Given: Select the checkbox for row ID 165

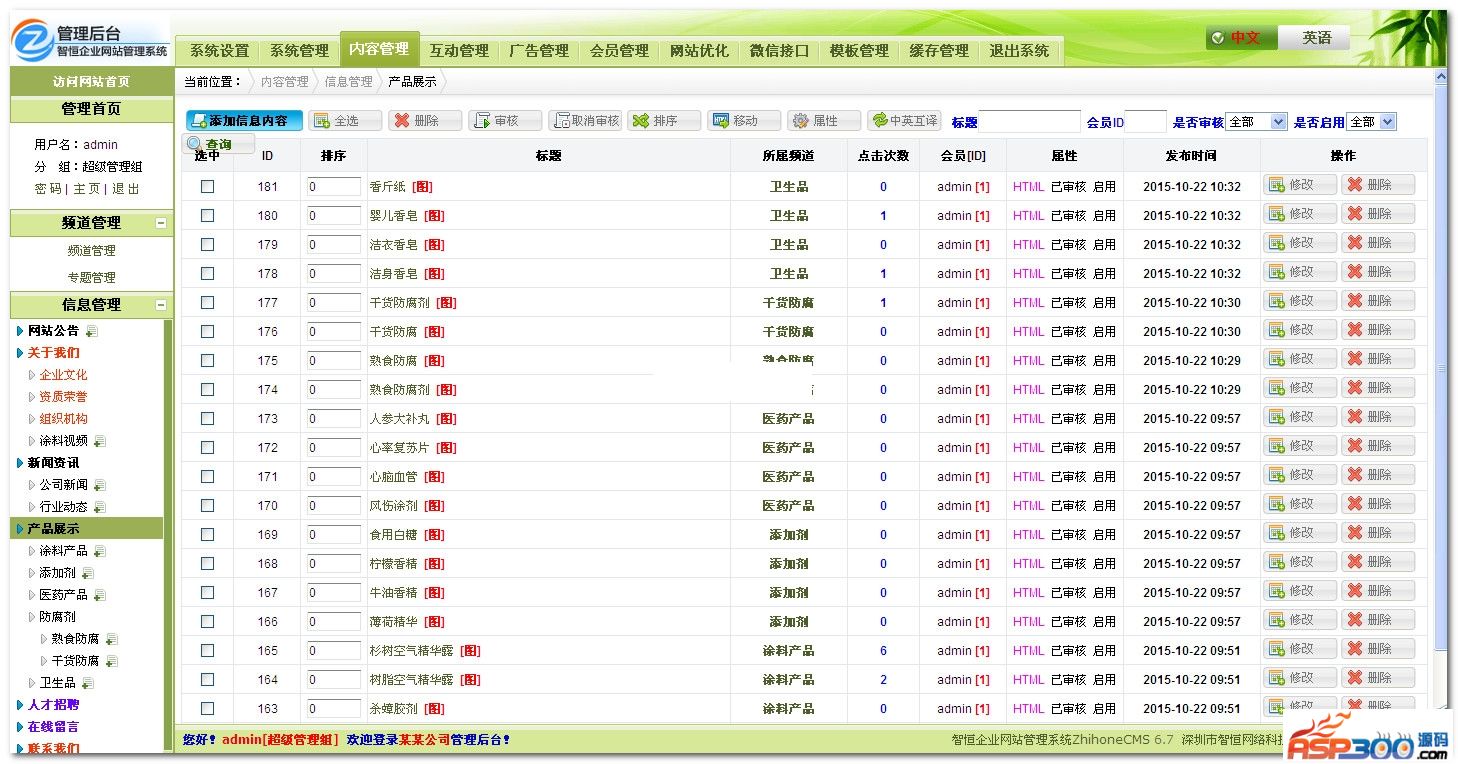Looking at the screenshot, I should [207, 650].
